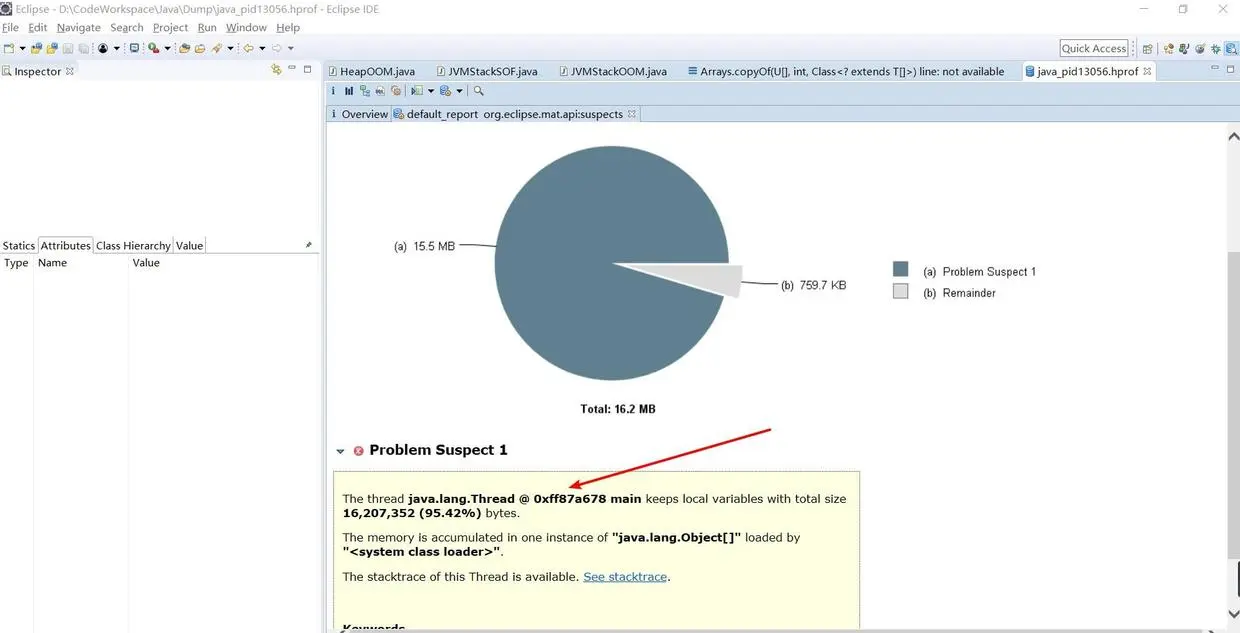Close the Inspector view tab

click(x=70, y=71)
